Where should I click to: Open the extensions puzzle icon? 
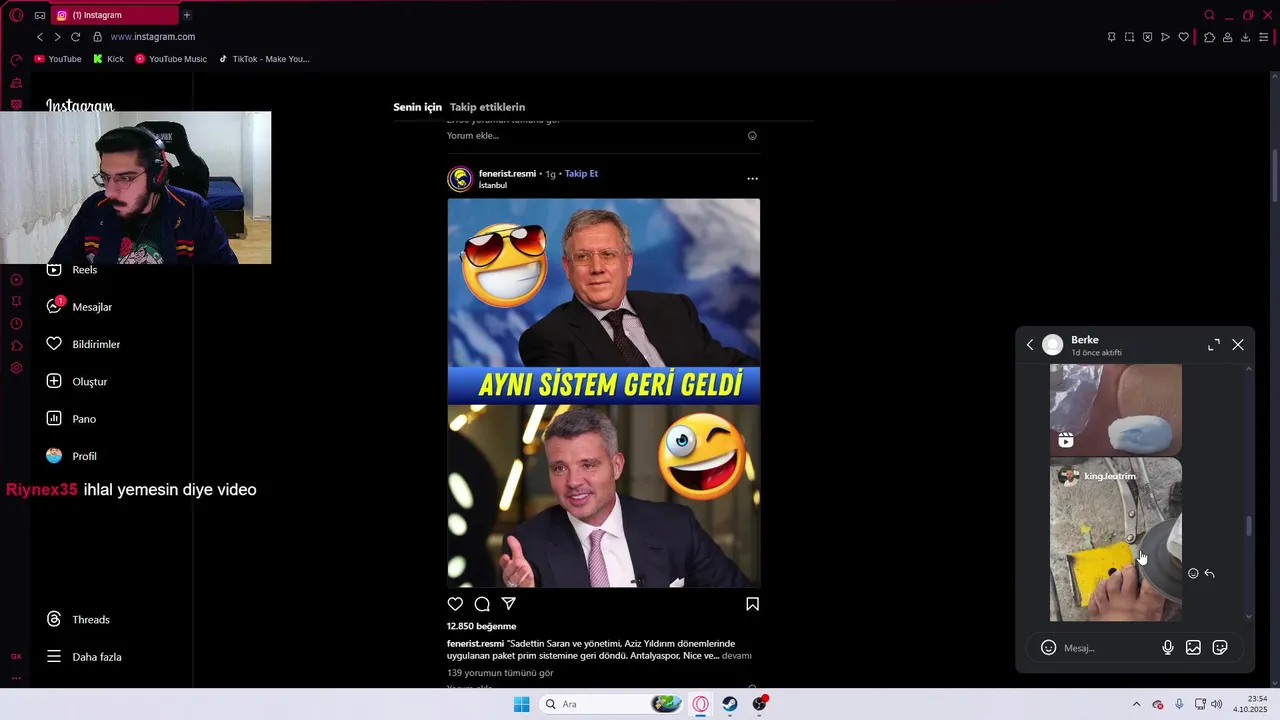(x=1209, y=37)
